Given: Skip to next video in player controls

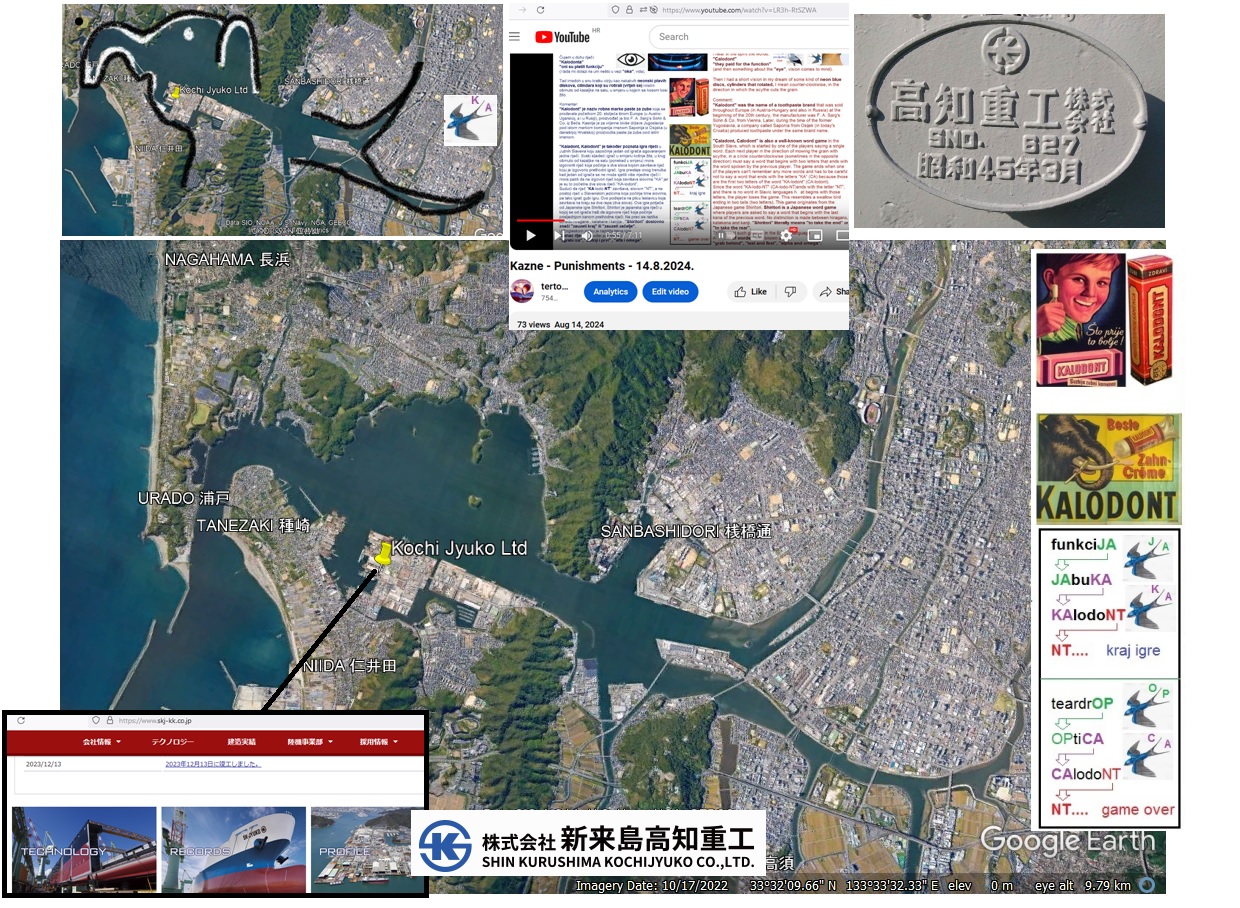Looking at the screenshot, I should click(x=559, y=236).
